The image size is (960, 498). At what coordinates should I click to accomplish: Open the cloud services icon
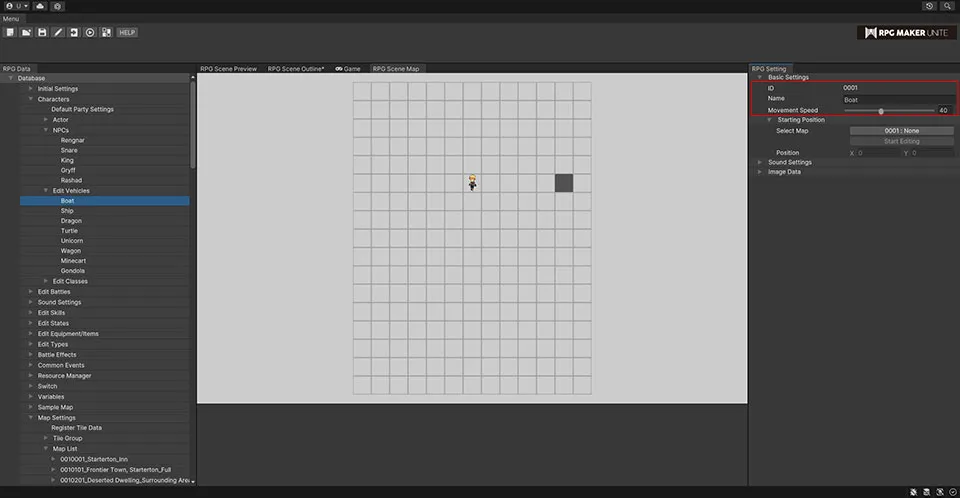(39, 6)
